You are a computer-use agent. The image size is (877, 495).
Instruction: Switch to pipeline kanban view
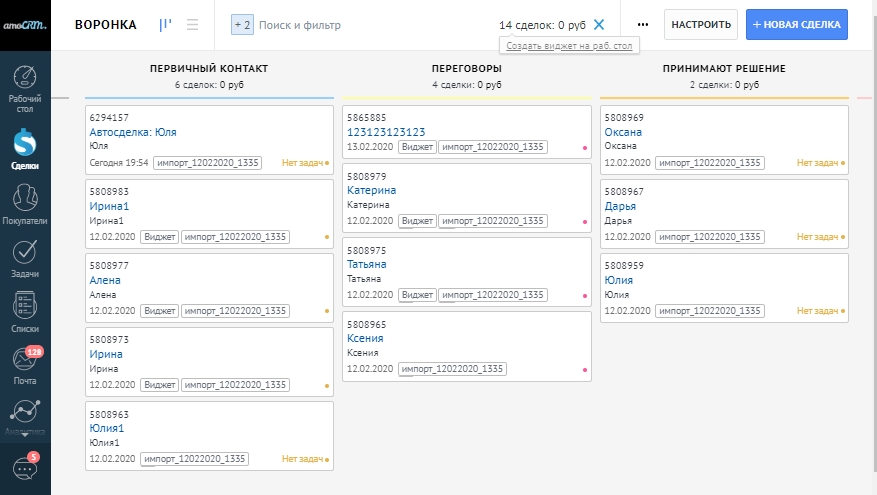(165, 25)
